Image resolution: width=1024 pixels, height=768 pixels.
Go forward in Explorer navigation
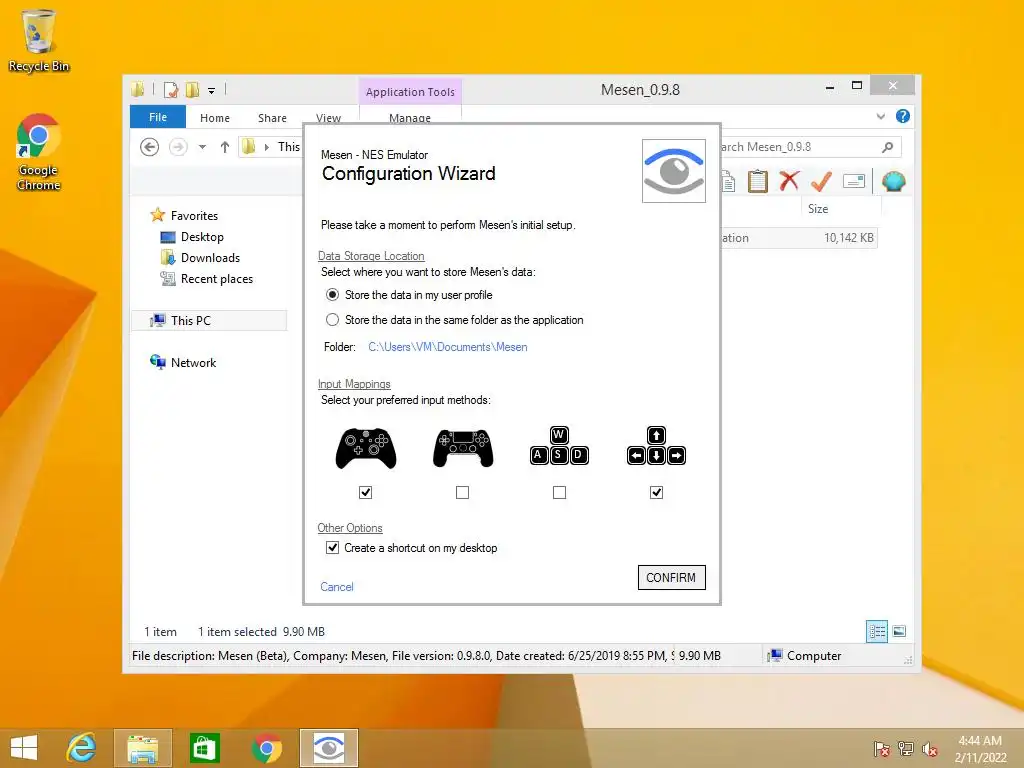[x=178, y=147]
